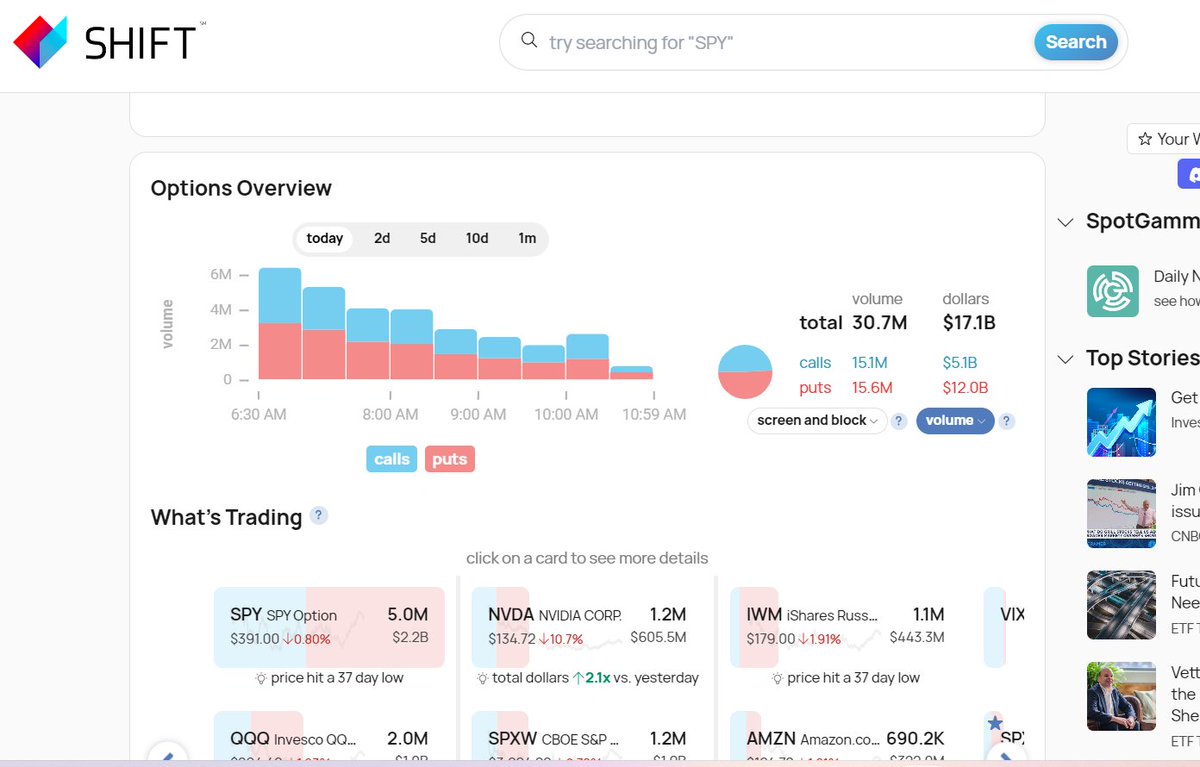This screenshot has width=1200, height=767.
Task: Open the blue 'volume' dropdown
Action: [x=955, y=421]
